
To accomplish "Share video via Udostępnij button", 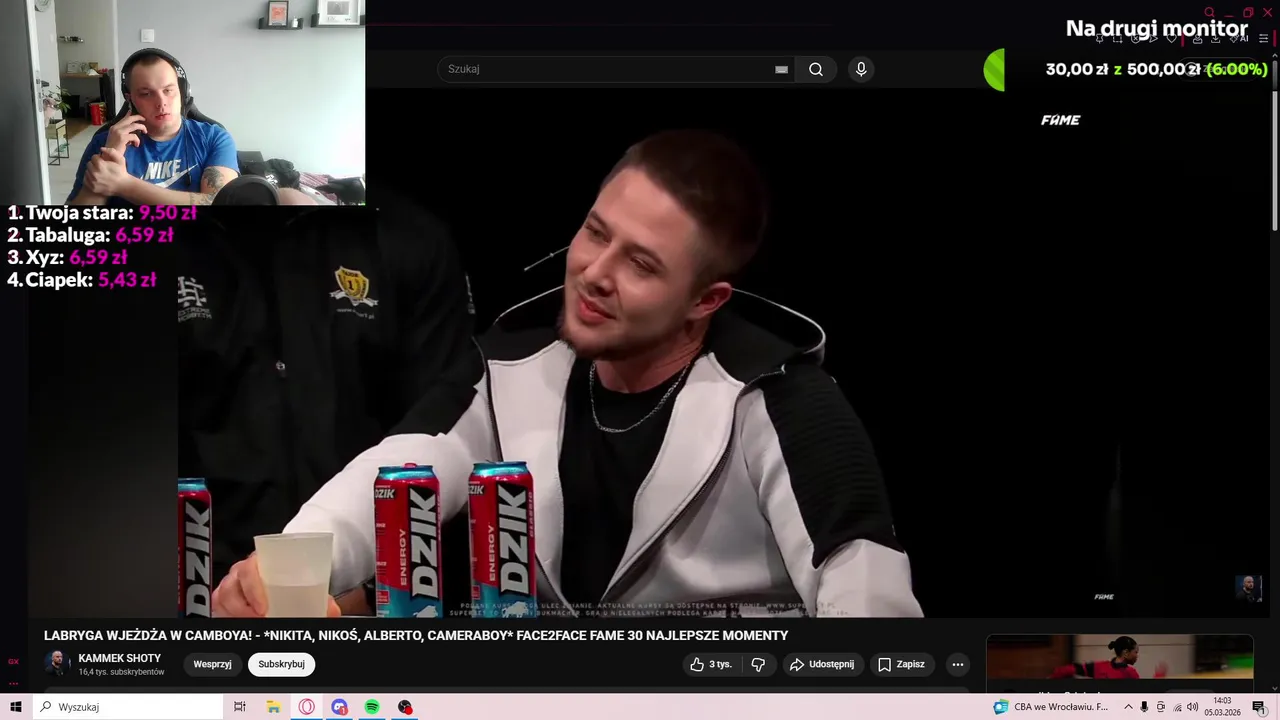I will 822,664.
